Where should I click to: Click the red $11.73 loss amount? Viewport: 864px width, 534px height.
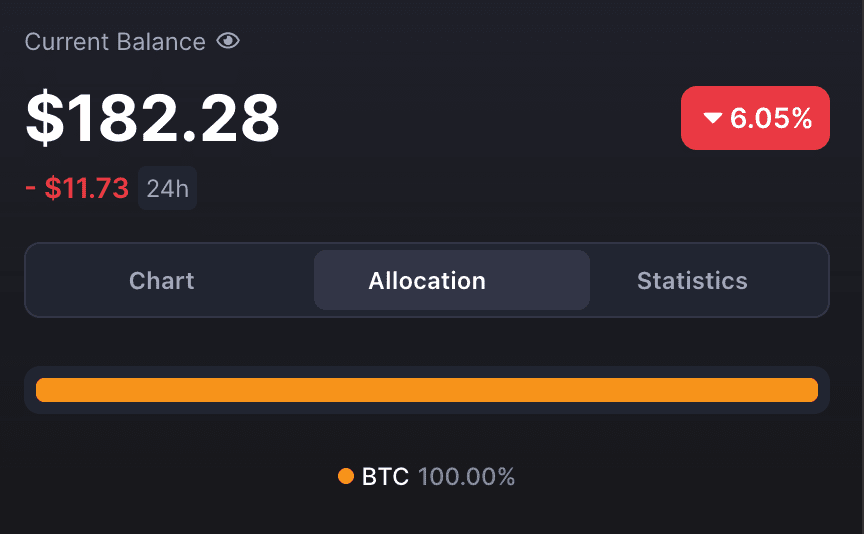tap(87, 188)
